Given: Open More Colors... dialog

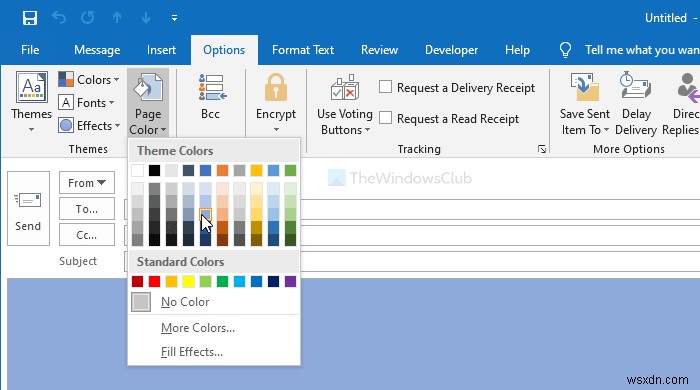Looking at the screenshot, I should click(x=214, y=328).
